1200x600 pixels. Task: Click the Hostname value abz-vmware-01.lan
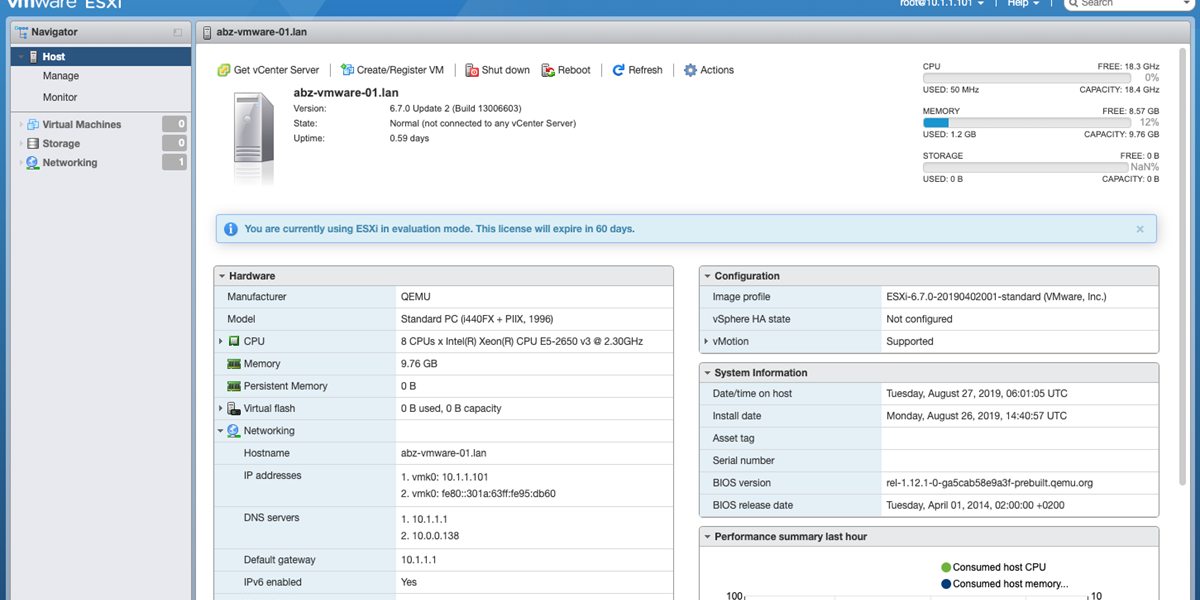[x=443, y=453]
